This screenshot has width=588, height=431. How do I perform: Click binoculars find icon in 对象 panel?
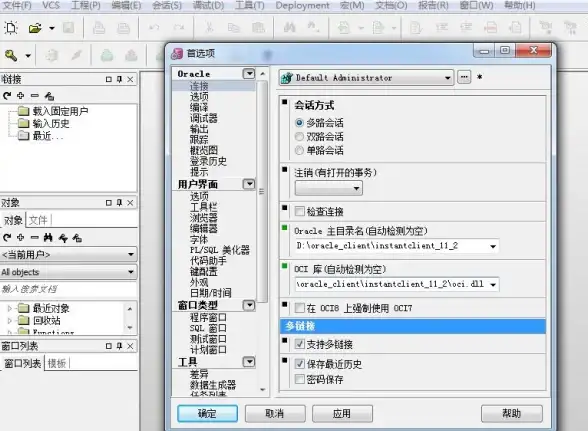pos(48,237)
